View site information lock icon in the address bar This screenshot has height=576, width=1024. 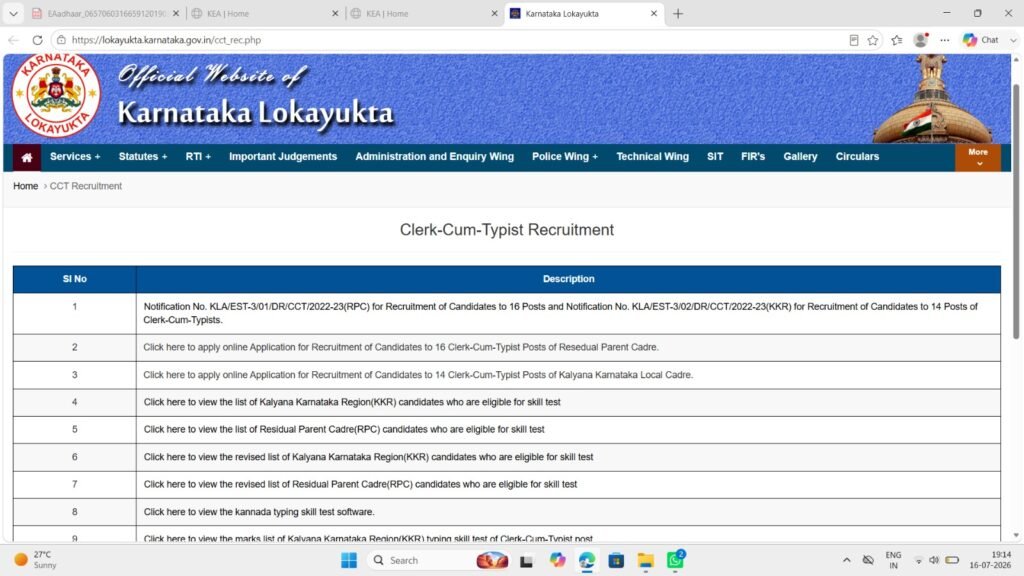tap(61, 40)
